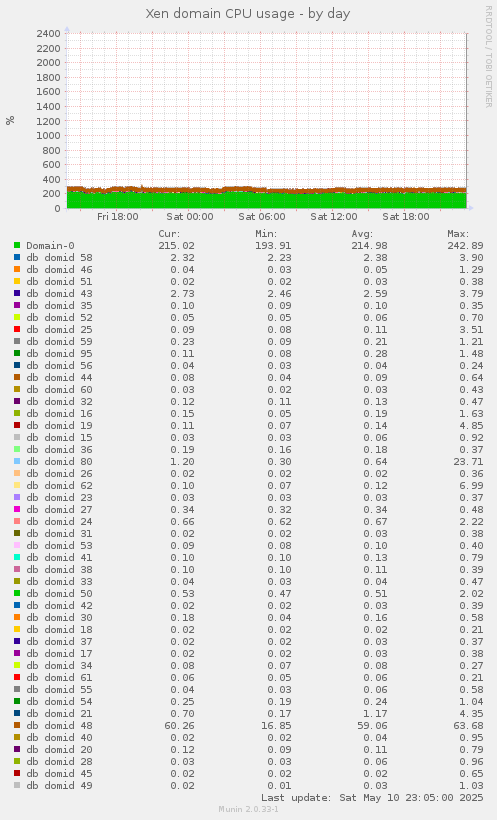Click 'db domid 50' legend label

click(59, 594)
